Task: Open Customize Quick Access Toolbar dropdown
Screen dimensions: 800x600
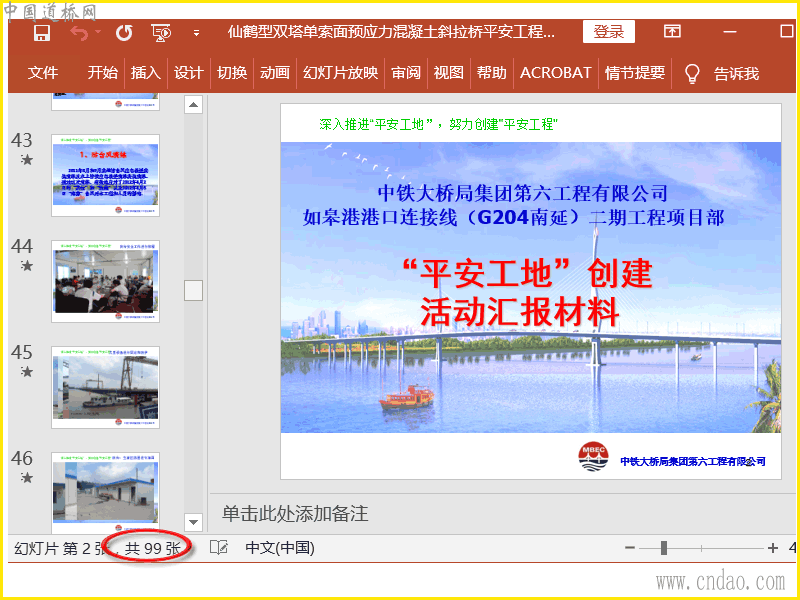Action: (196, 33)
